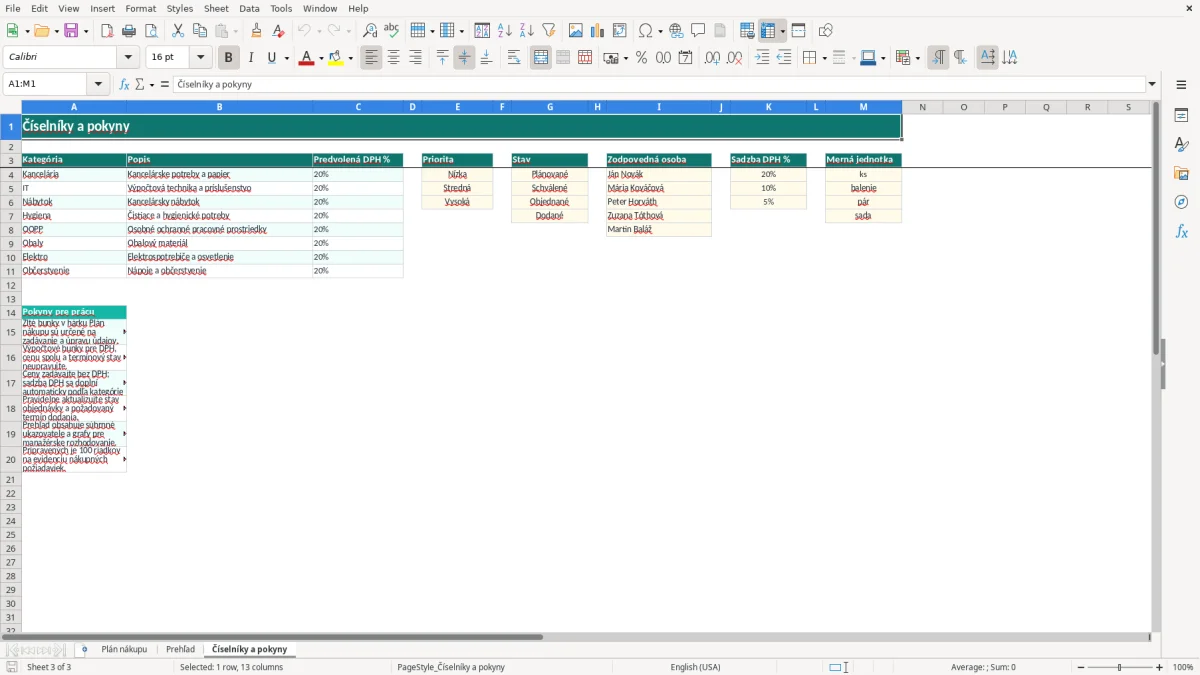Click the Print icon in toolbar
1200x675 pixels.
tap(129, 31)
